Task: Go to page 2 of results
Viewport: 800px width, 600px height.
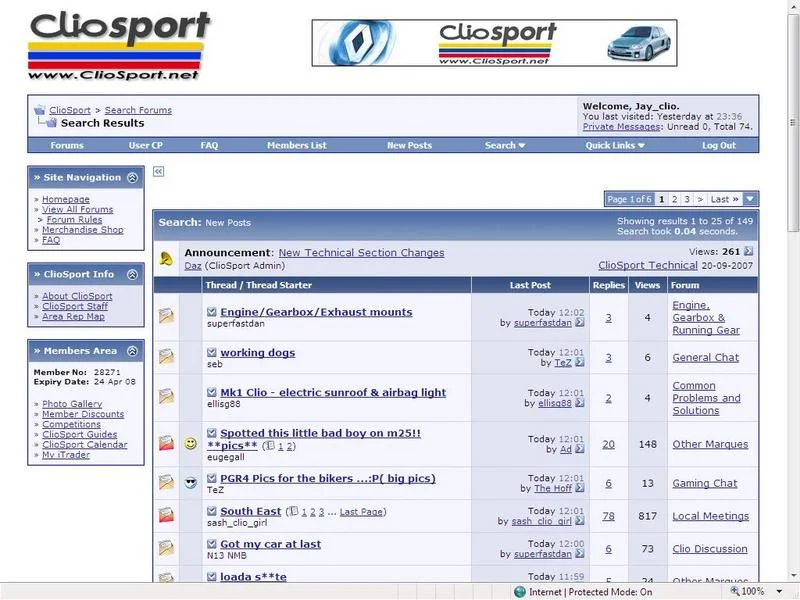Action: 674,199
